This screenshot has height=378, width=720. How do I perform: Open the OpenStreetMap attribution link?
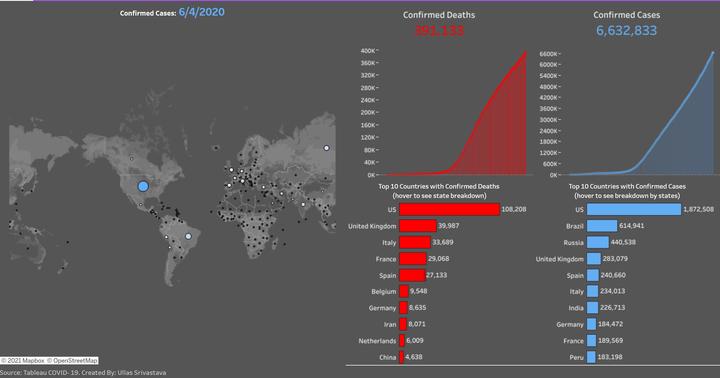pos(72,361)
